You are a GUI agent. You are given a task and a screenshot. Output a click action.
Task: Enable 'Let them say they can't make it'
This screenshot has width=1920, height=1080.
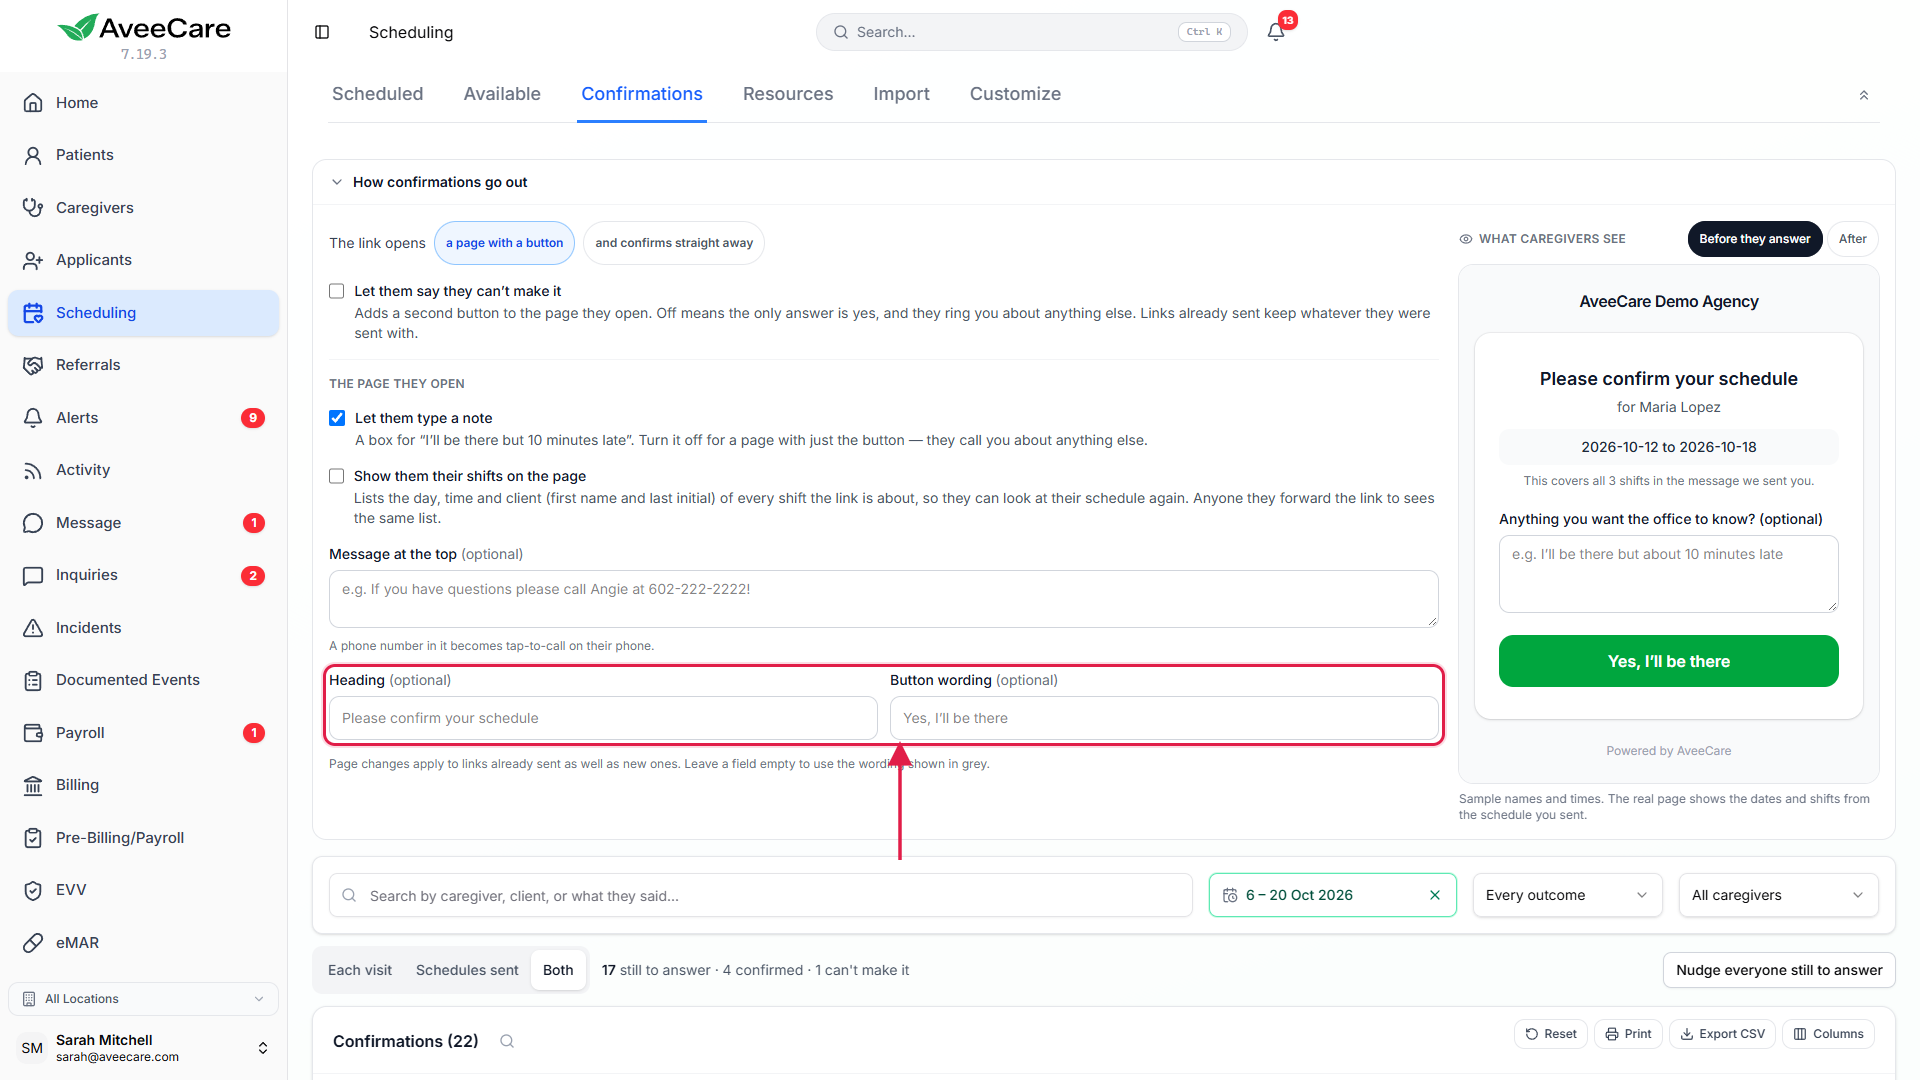336,291
